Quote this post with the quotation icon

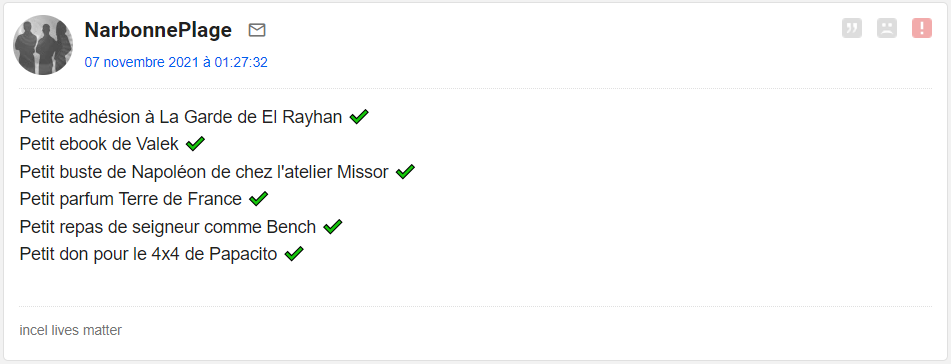click(x=852, y=28)
